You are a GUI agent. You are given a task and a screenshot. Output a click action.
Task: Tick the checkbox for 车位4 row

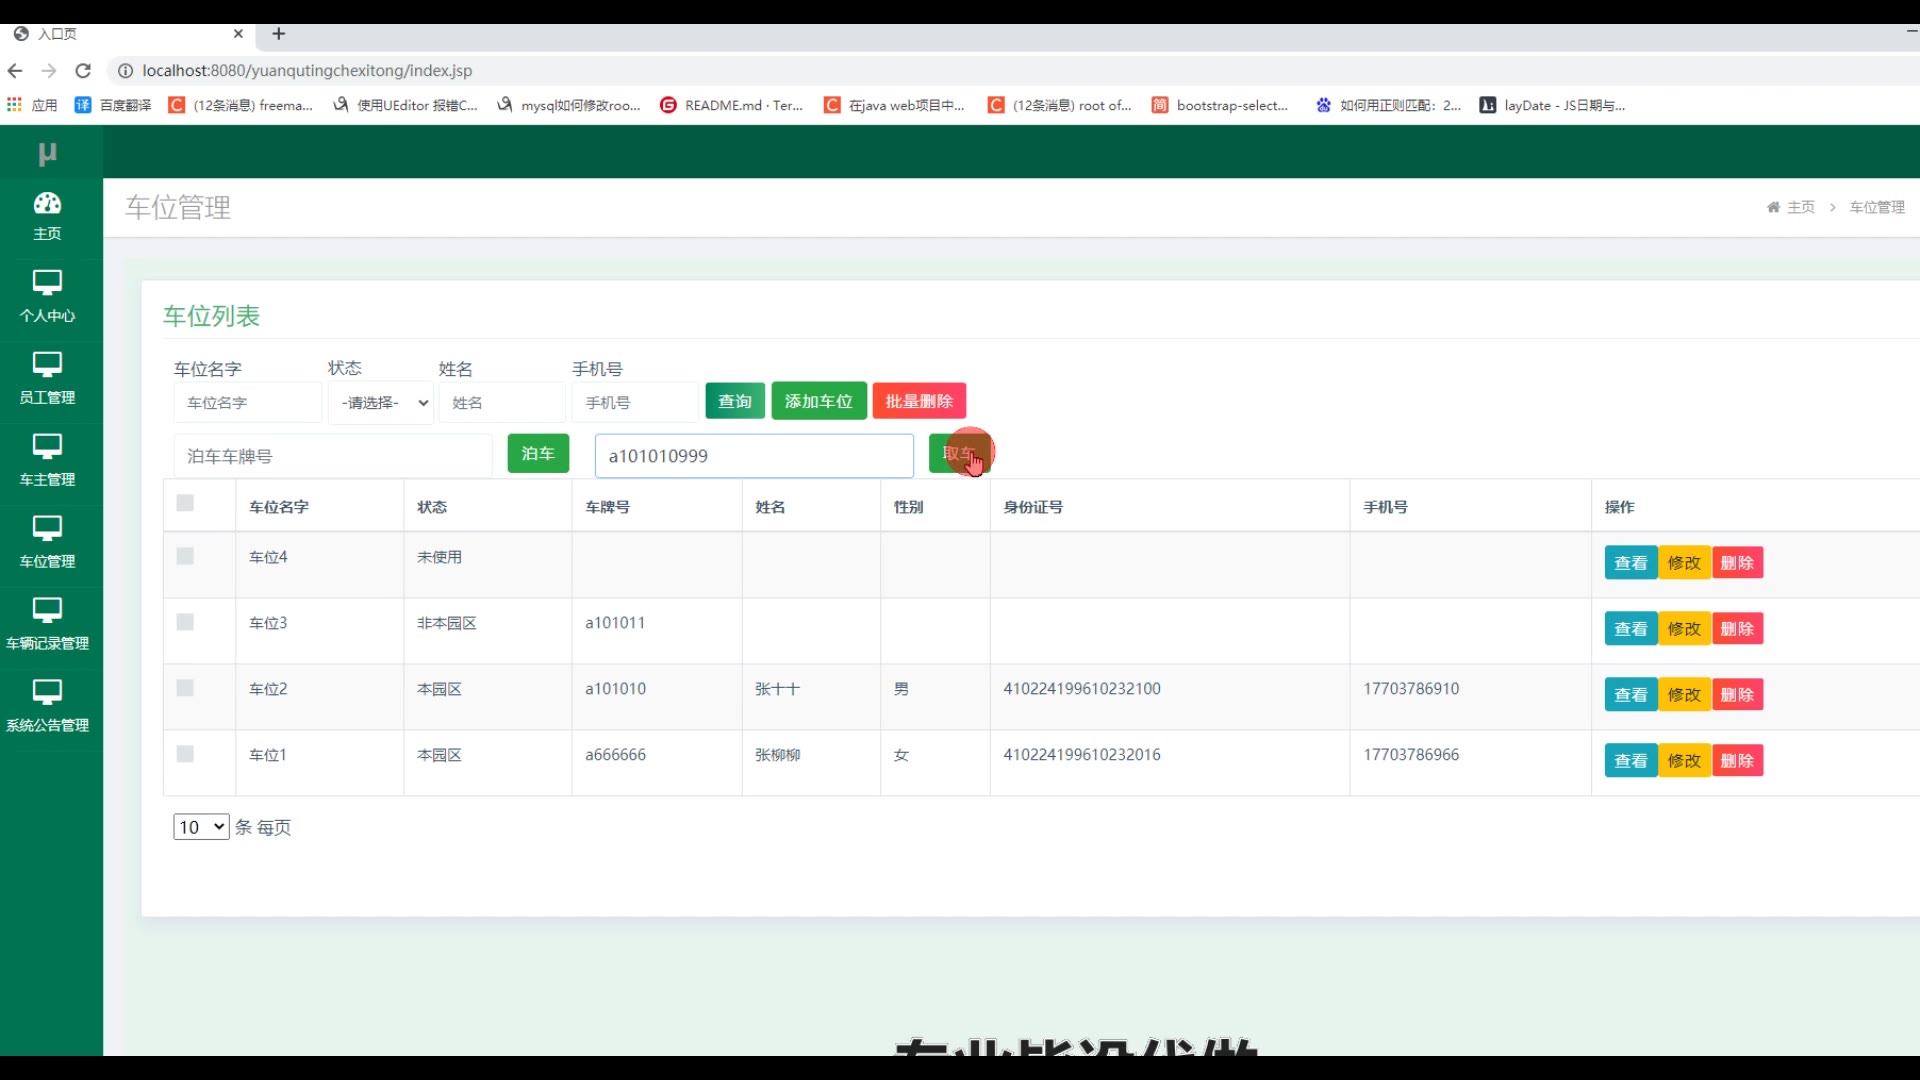[185, 556]
